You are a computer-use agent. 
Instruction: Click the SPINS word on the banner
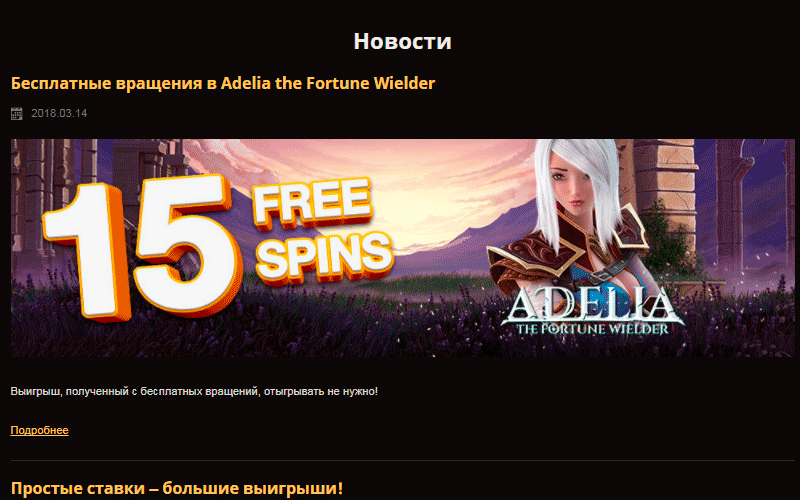point(324,257)
